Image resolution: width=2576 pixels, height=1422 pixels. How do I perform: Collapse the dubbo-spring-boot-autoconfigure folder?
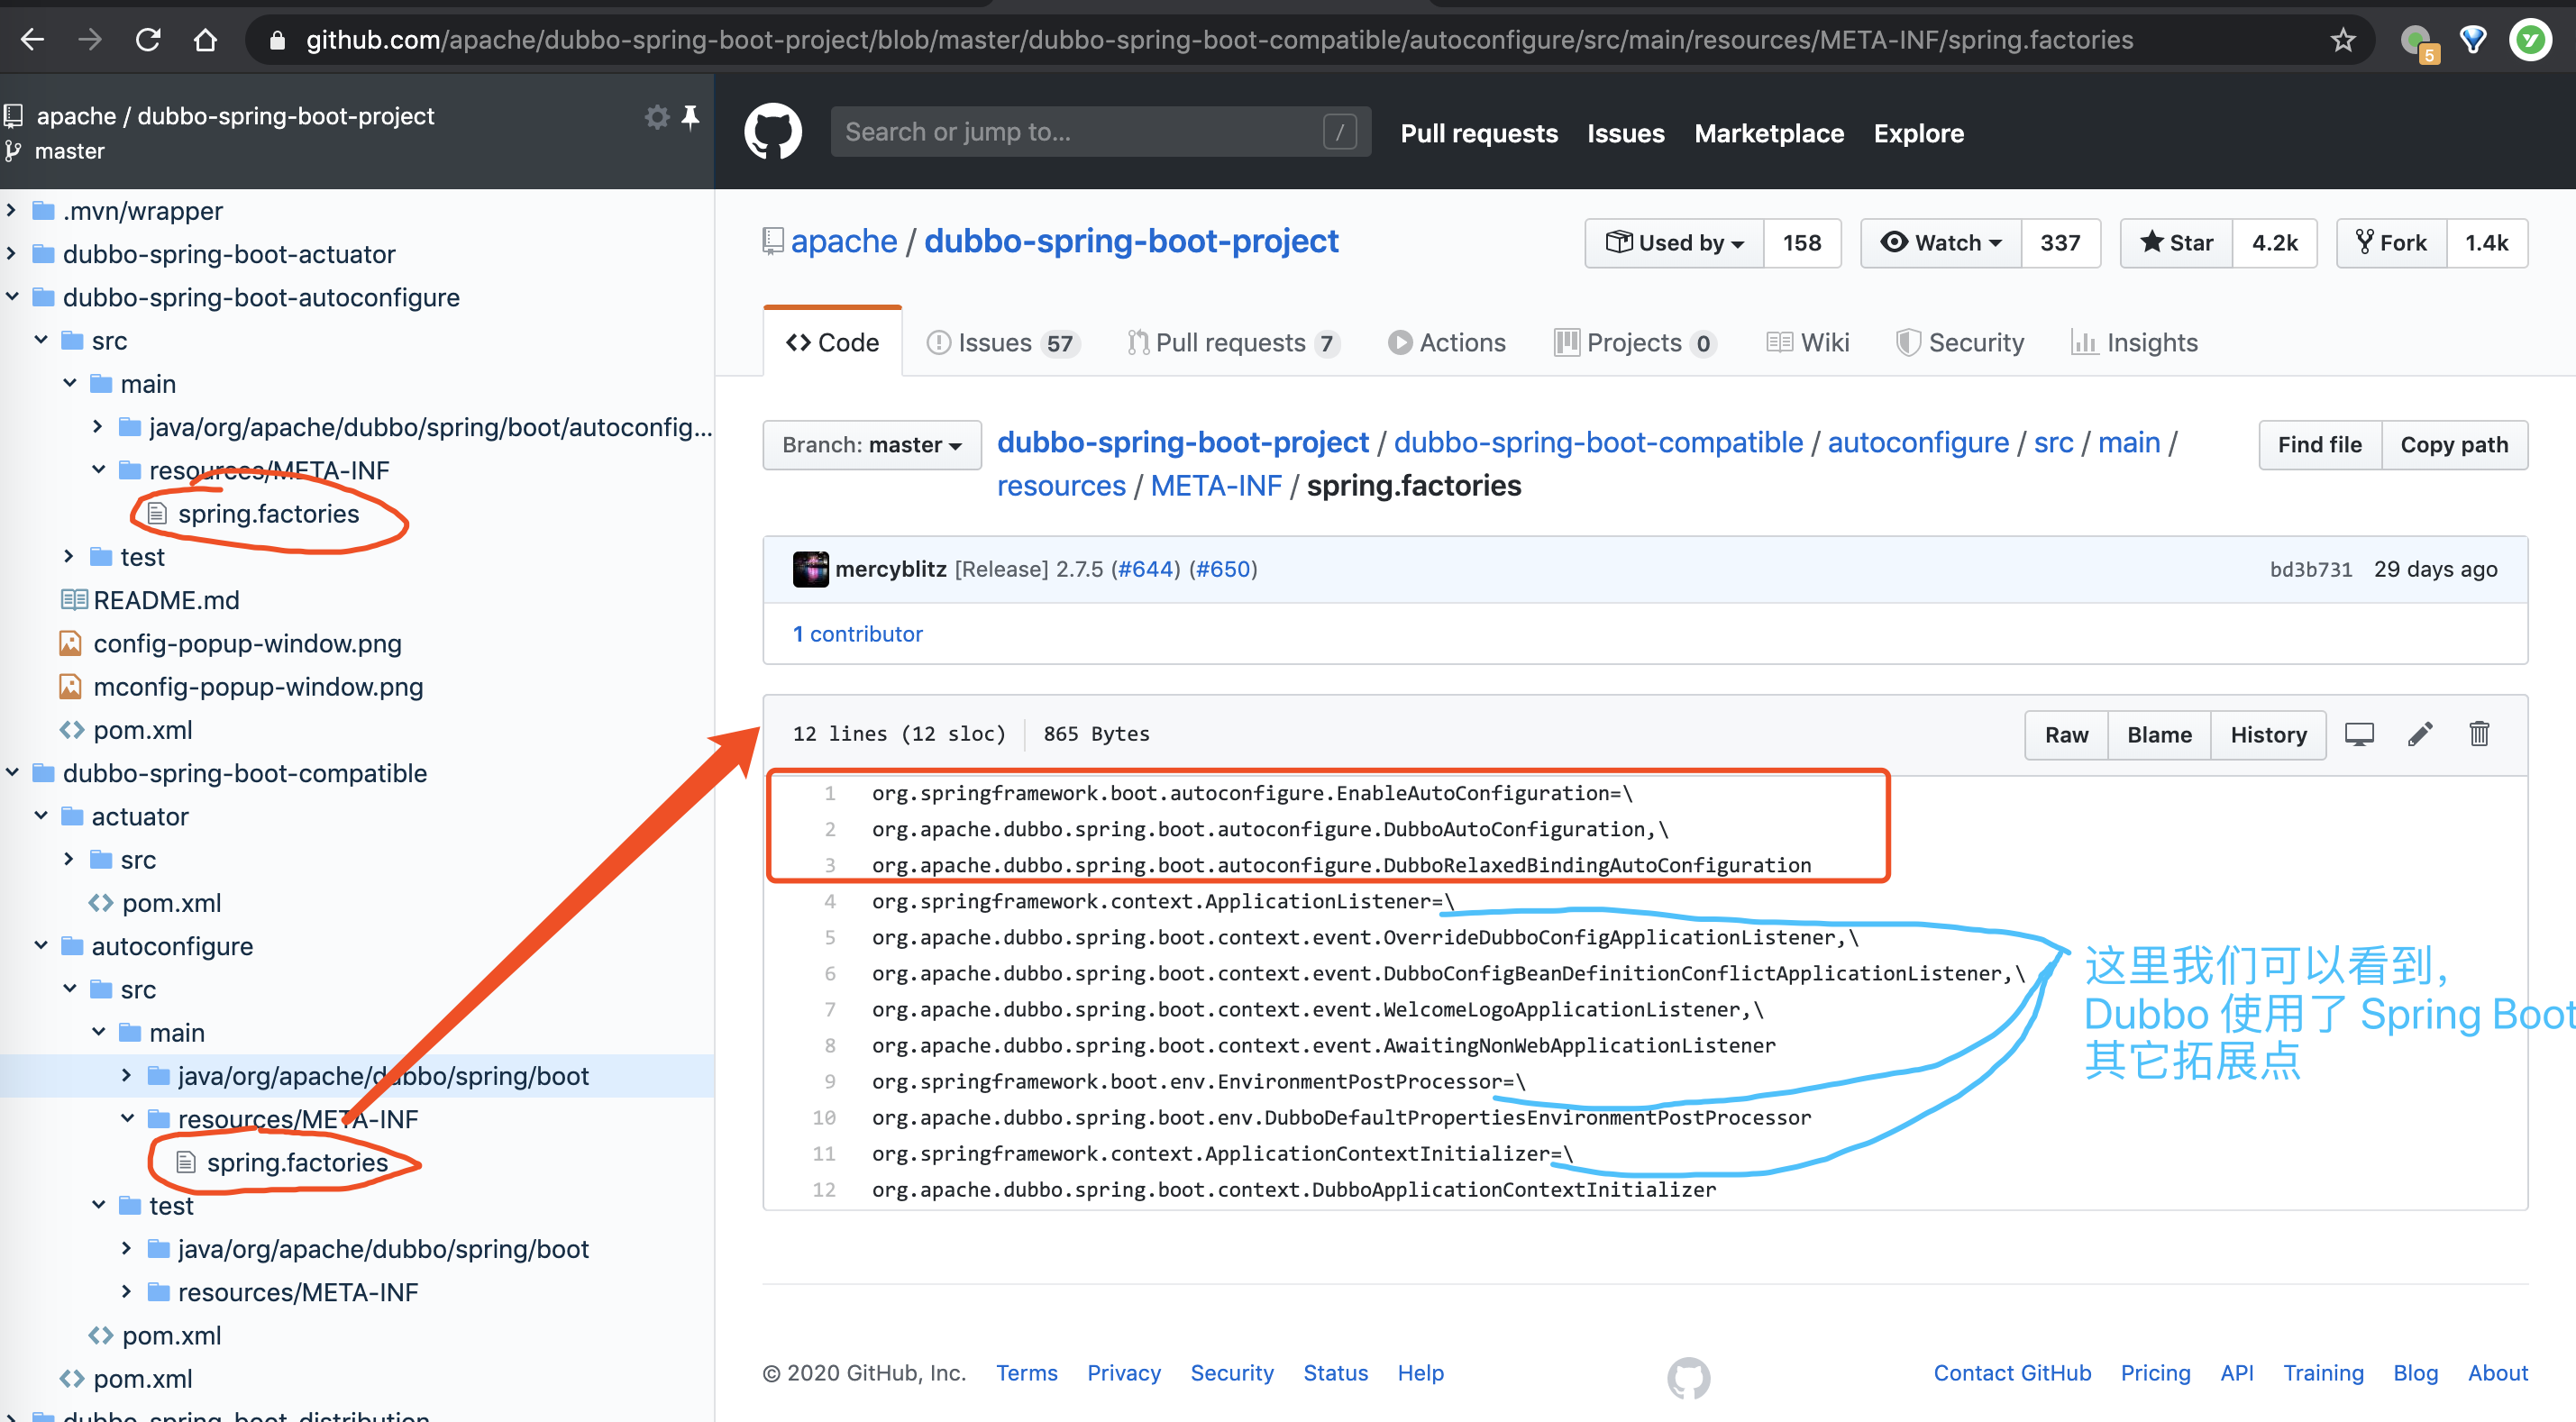pos(12,297)
